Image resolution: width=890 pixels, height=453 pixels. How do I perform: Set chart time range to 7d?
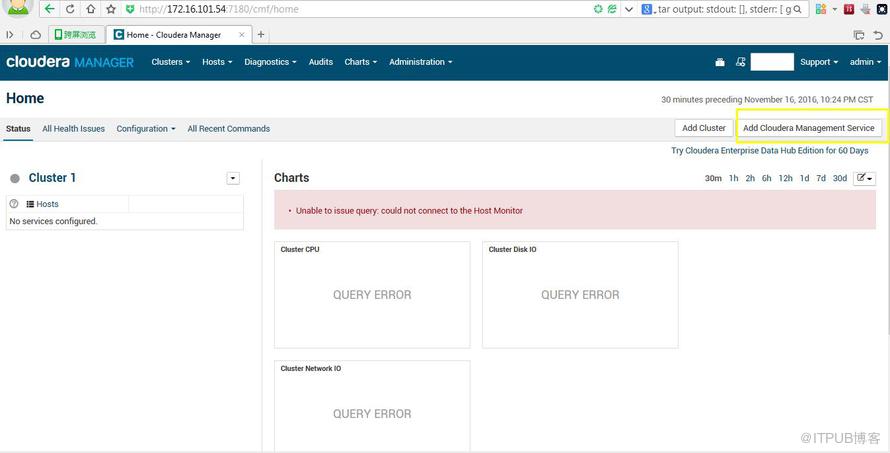pos(821,178)
